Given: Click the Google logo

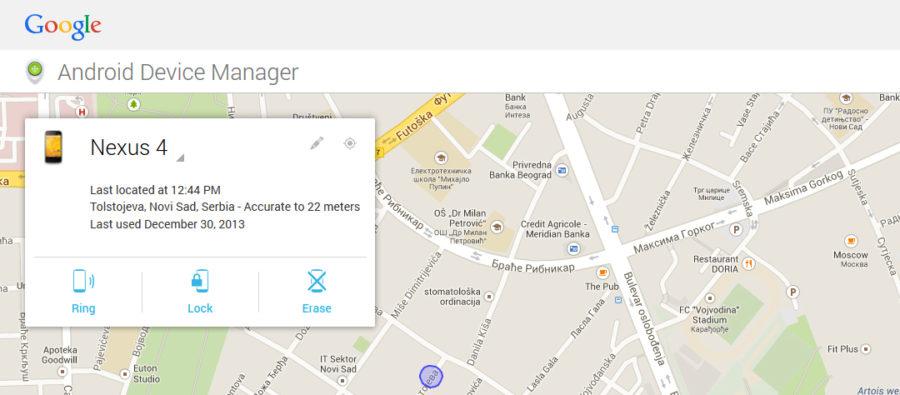Looking at the screenshot, I should click(63, 26).
